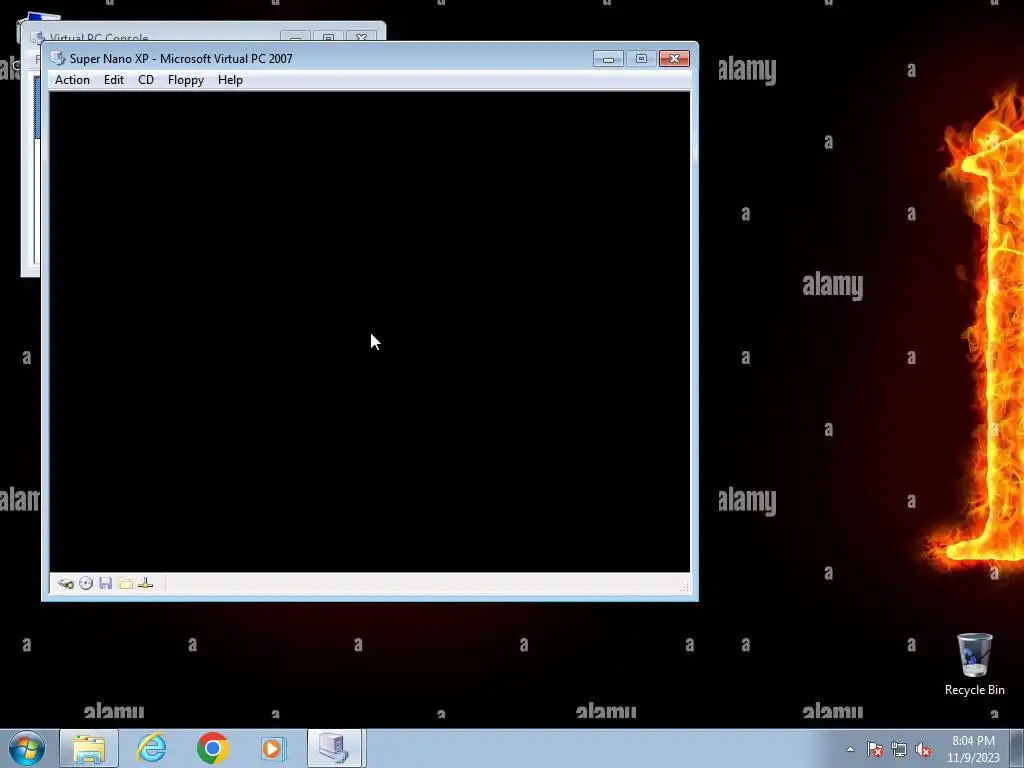Open Windows Media Player from taskbar
The image size is (1024, 768).
click(x=272, y=748)
